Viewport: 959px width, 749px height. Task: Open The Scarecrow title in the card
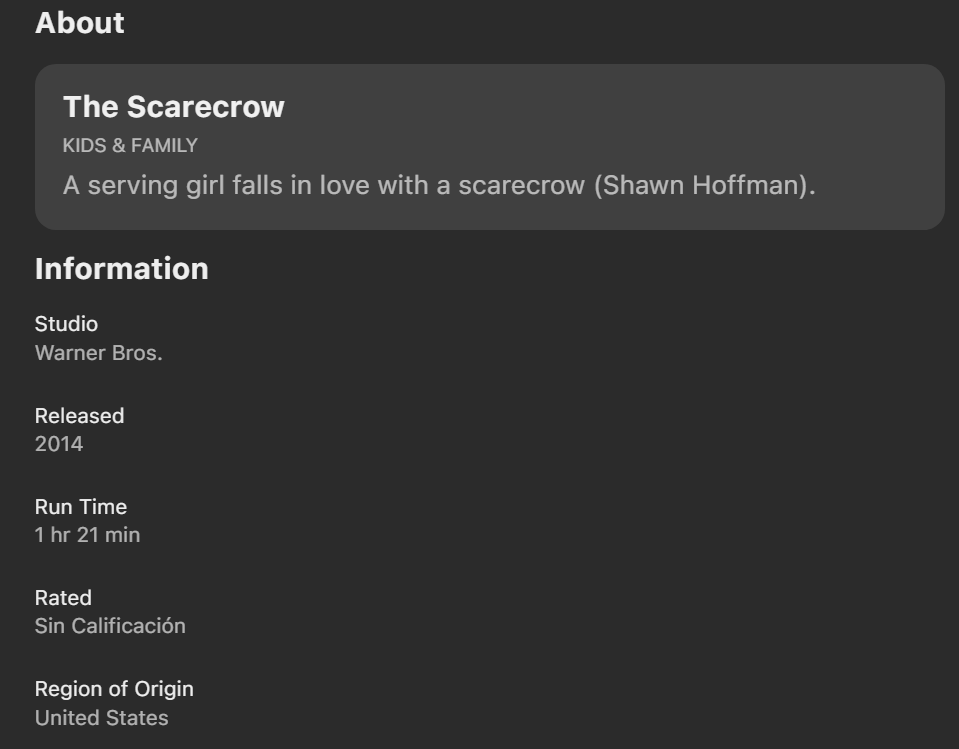pos(174,107)
